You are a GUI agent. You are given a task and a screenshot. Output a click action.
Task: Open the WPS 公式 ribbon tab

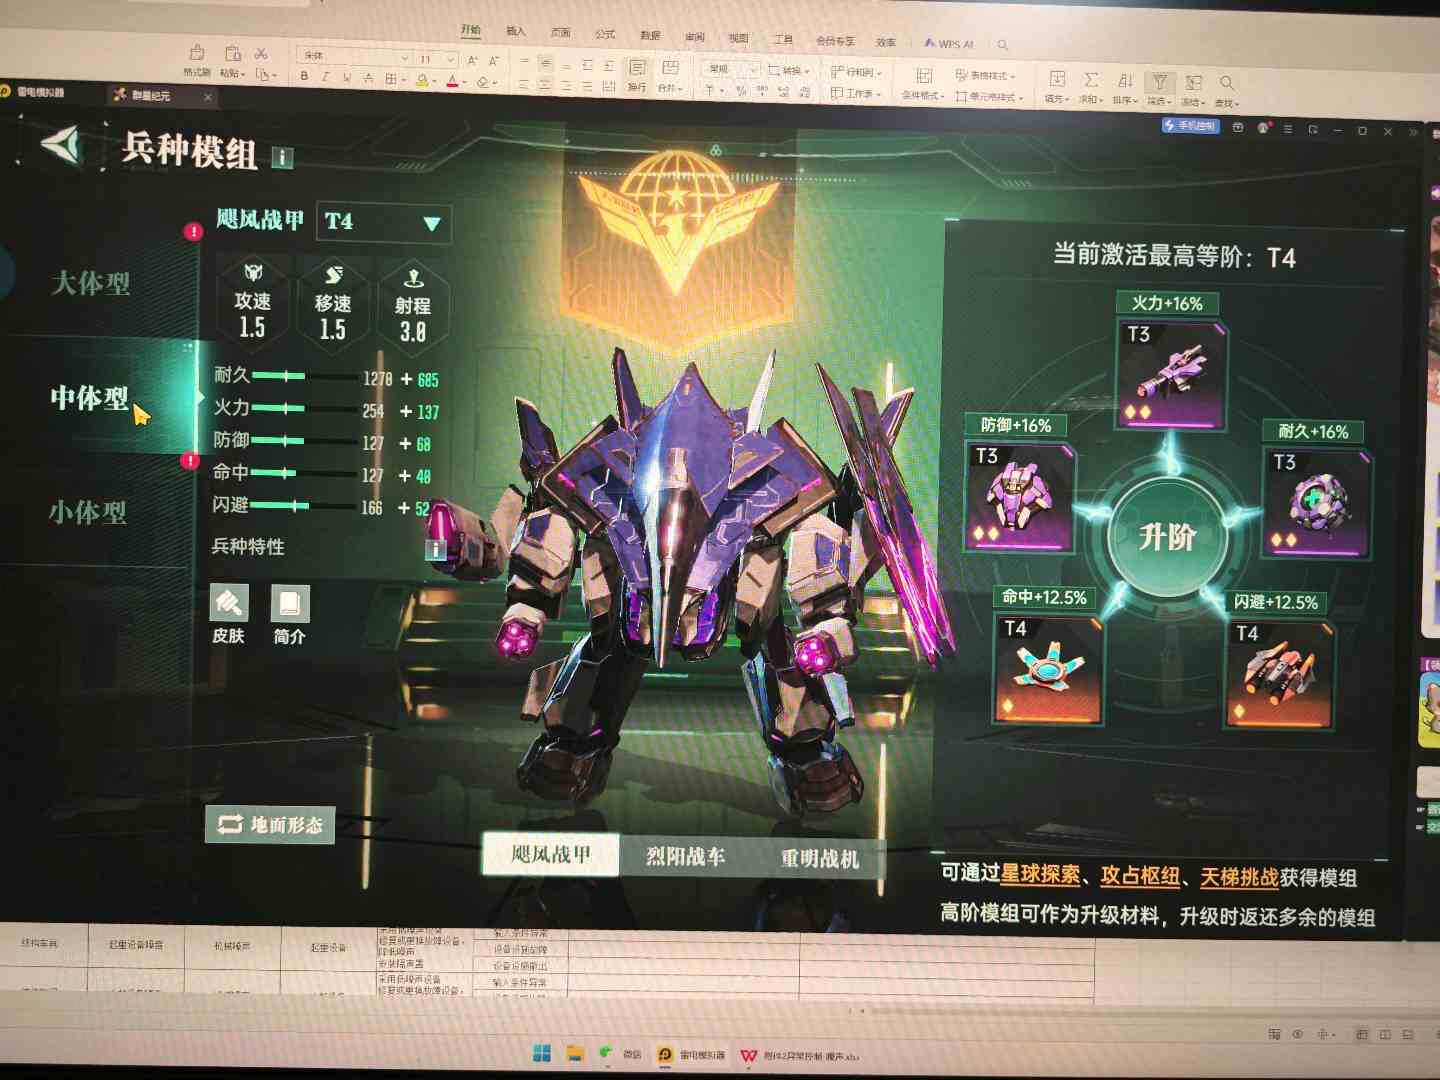[605, 34]
